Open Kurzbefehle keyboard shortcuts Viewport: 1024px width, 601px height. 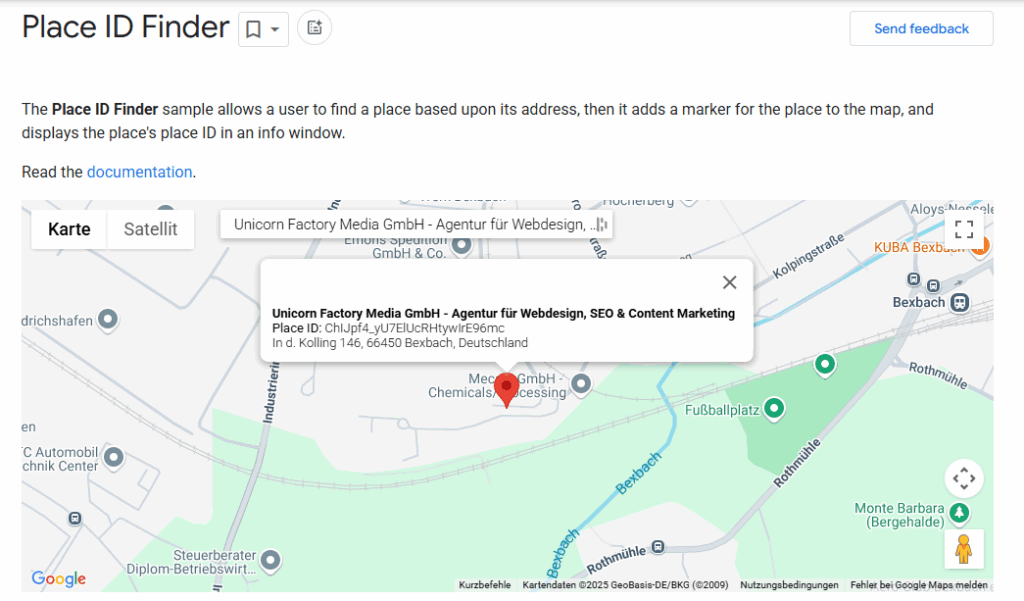pos(485,585)
